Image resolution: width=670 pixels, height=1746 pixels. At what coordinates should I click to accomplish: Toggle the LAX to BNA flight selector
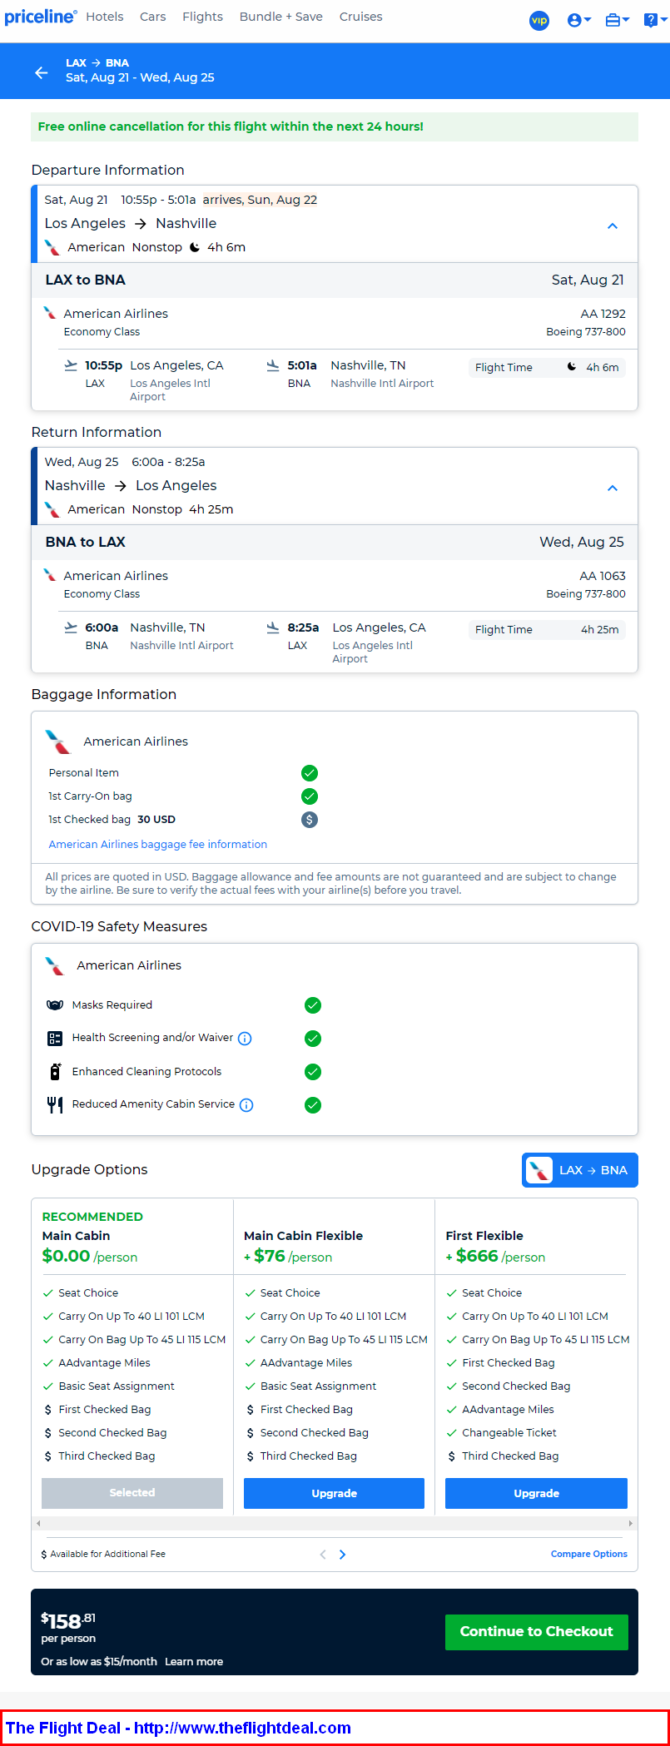[x=580, y=1170]
